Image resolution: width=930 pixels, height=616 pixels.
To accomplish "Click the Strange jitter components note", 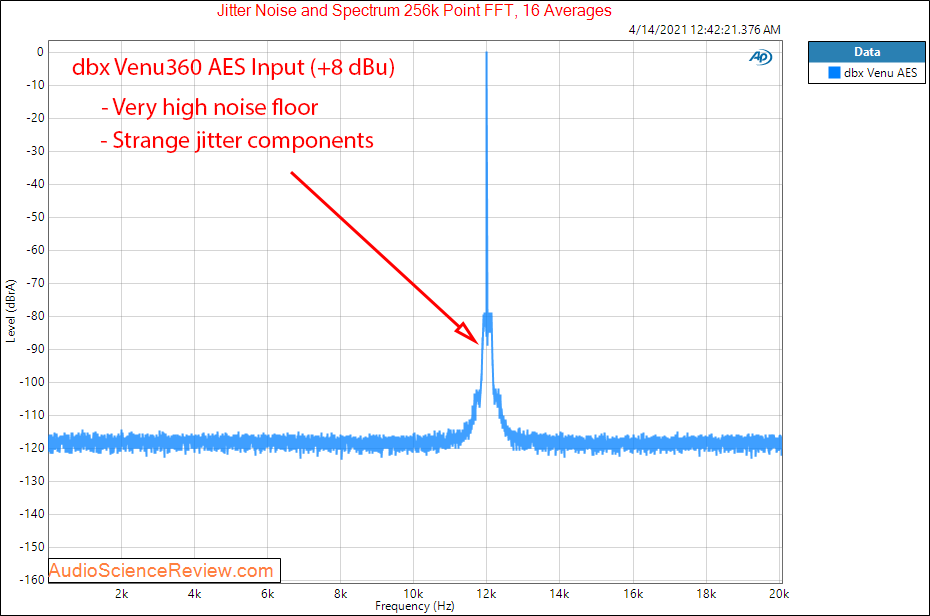I will 237,141.
